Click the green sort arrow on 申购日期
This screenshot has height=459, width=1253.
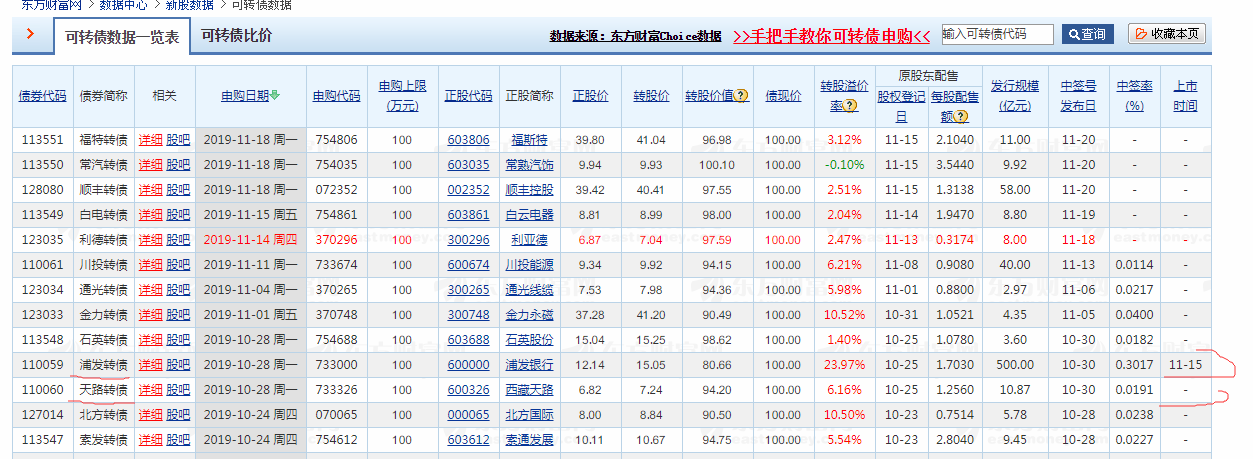[x=274, y=96]
